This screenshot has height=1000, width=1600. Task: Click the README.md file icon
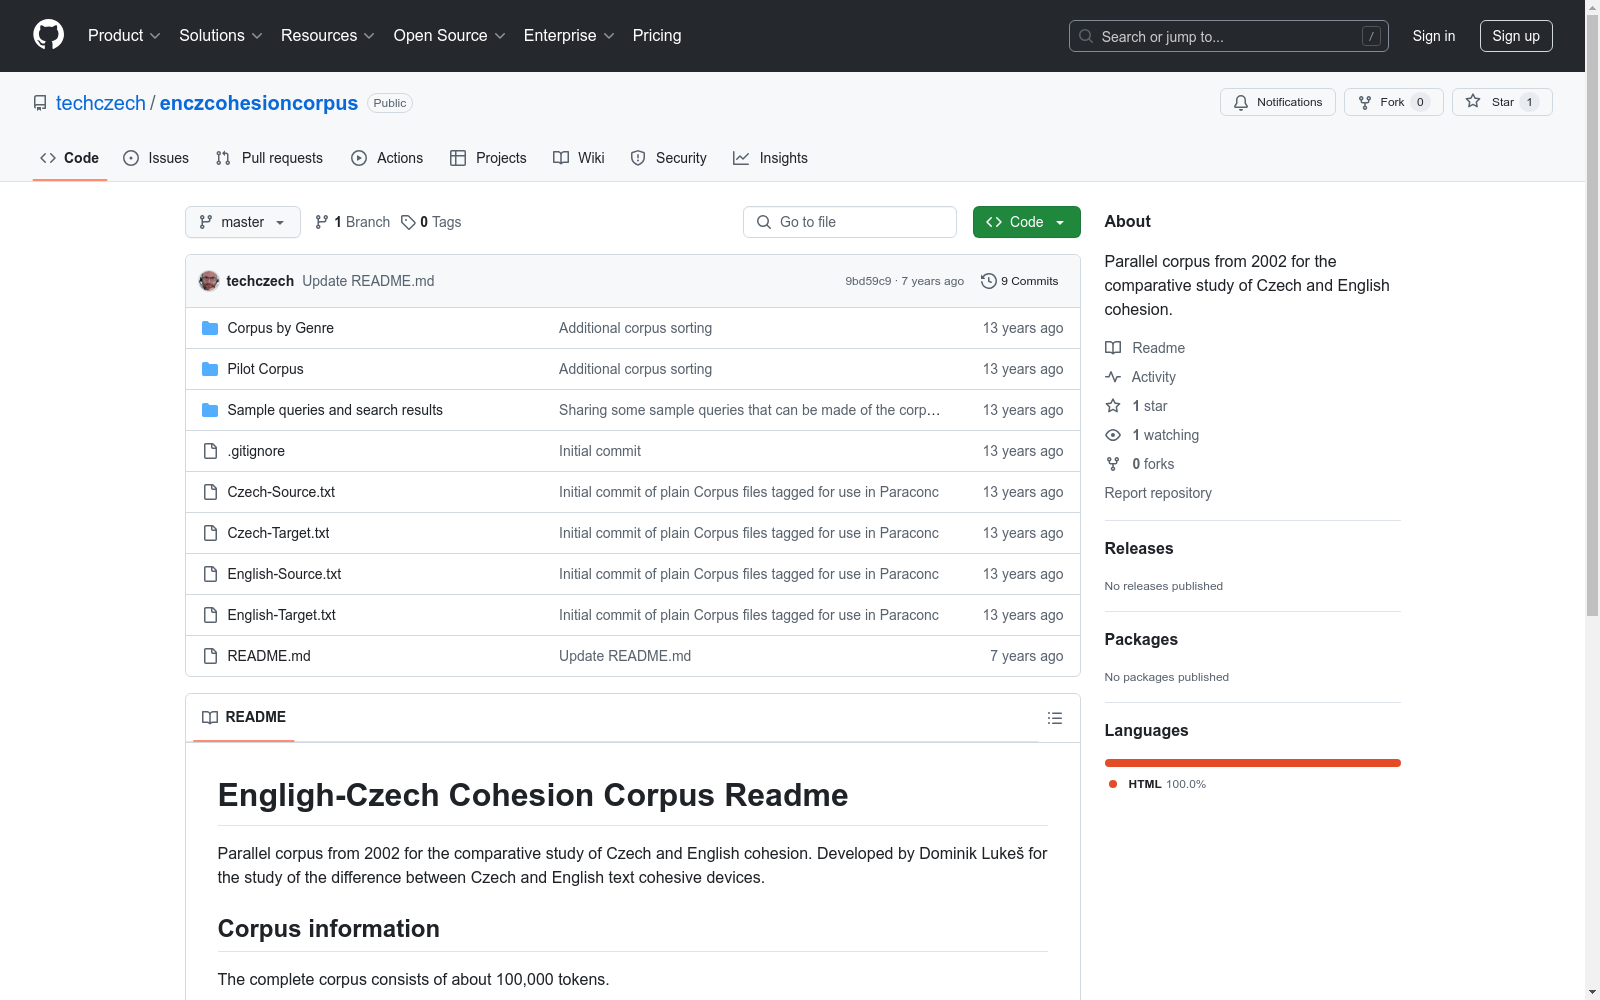tap(210, 656)
